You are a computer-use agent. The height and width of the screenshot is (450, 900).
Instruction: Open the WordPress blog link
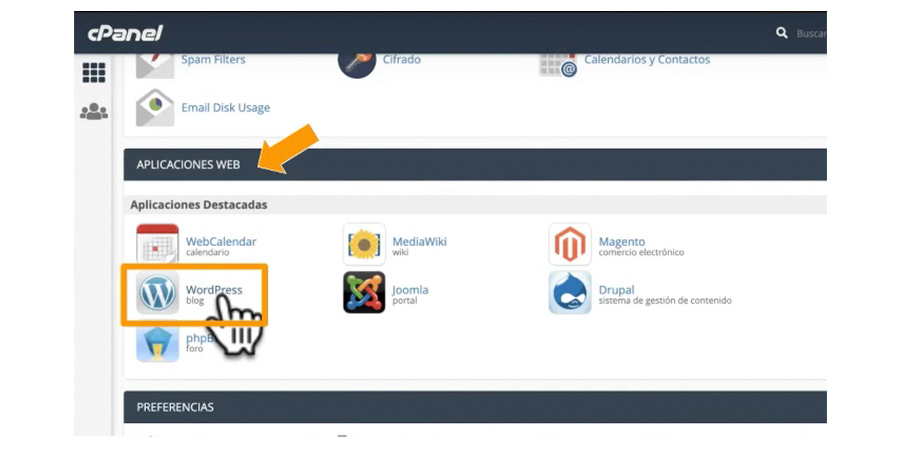(214, 290)
